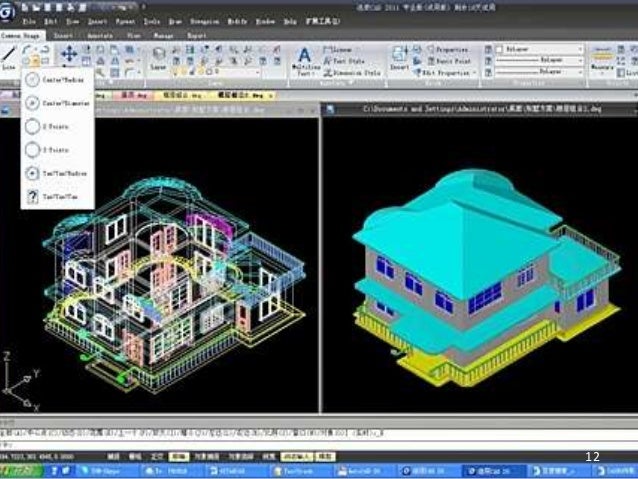Click the white color swatch beside ByLayer
This screenshot has height=479, width=638.
499,49
